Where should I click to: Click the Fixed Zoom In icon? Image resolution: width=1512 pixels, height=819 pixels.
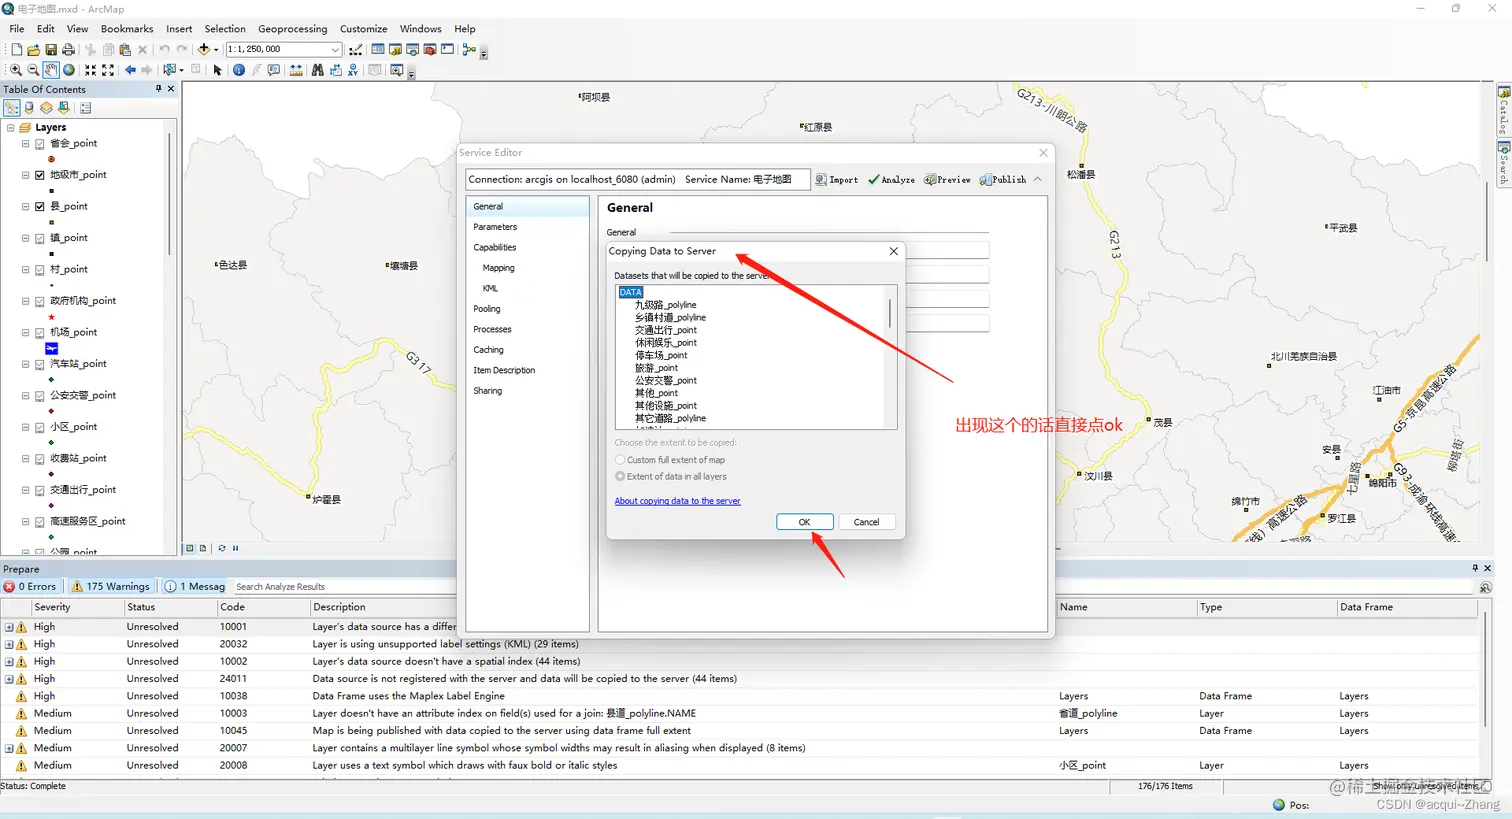coord(90,70)
